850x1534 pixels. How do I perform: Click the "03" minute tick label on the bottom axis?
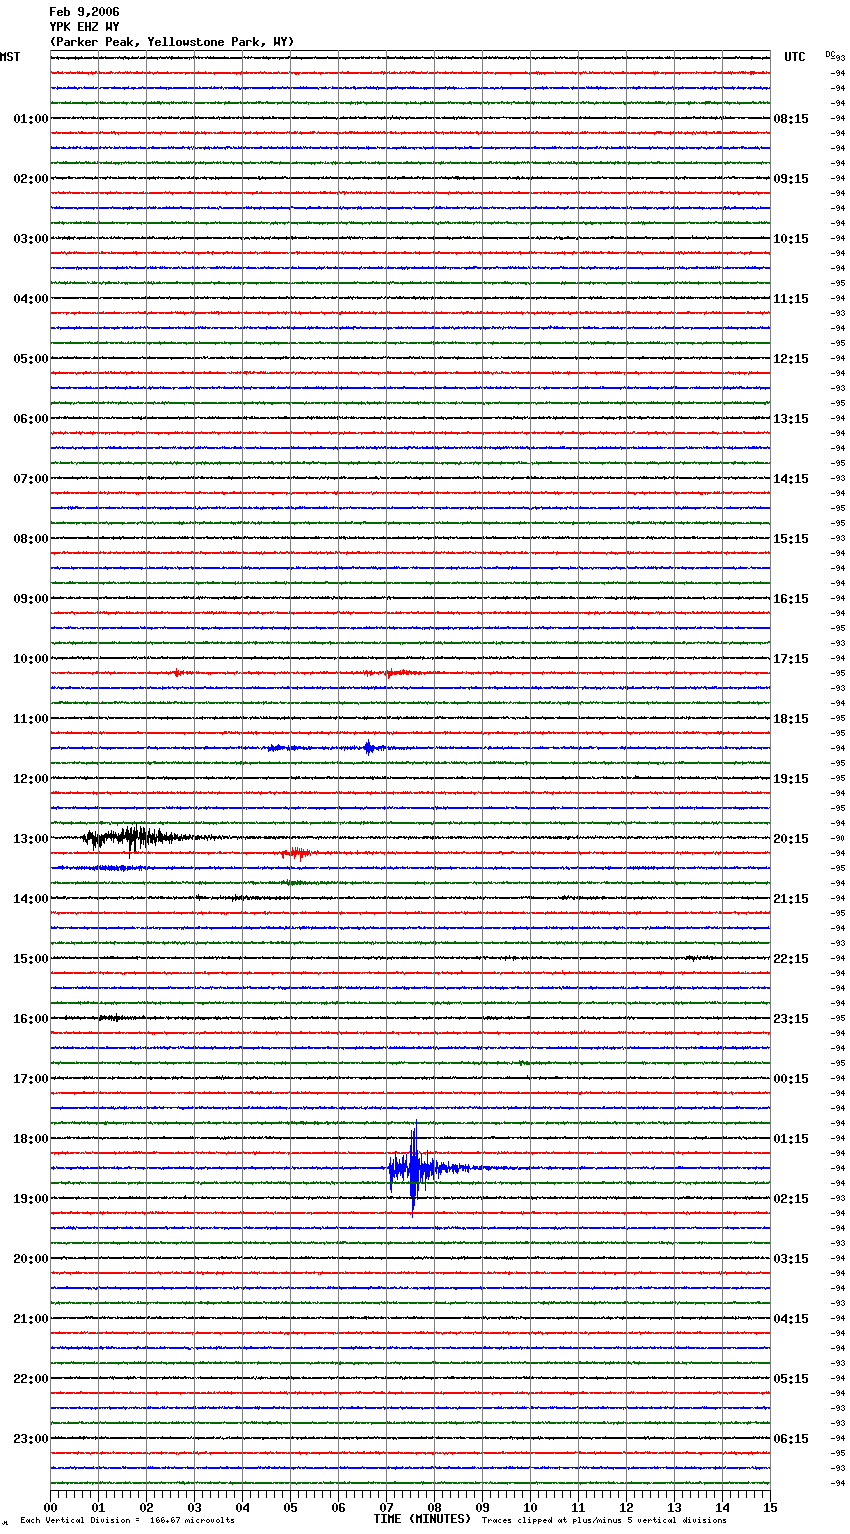click(x=194, y=1507)
